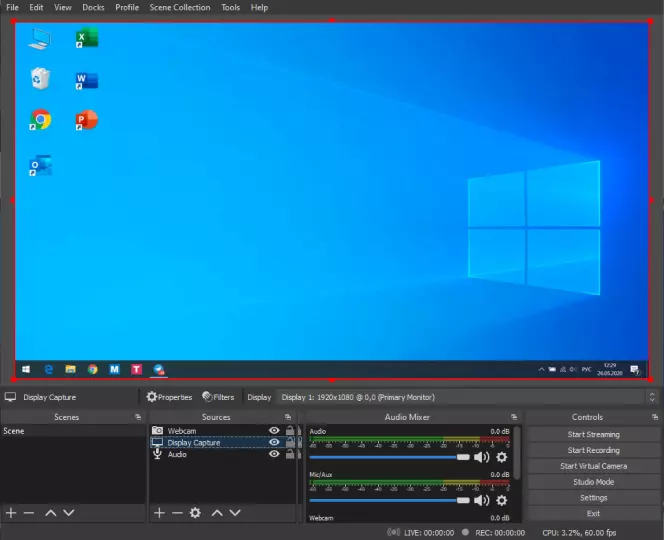The image size is (664, 540).
Task: Undock the Controls panel
Action: (655, 417)
